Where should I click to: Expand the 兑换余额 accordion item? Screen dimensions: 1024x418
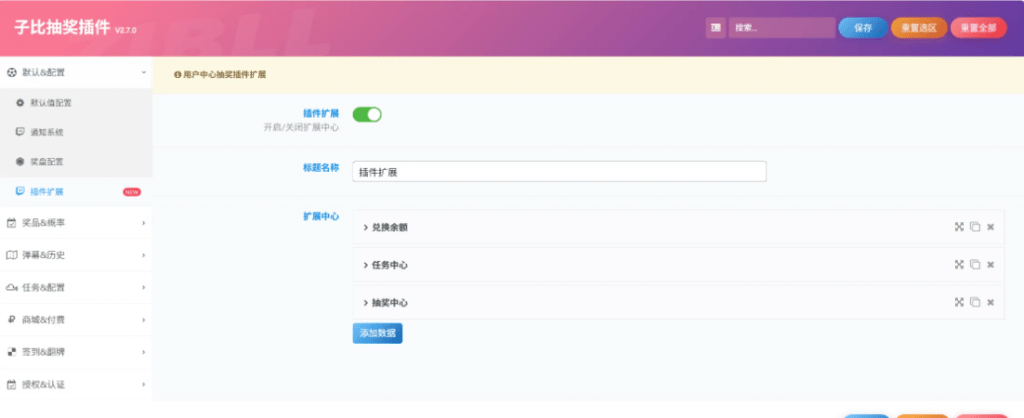point(678,227)
